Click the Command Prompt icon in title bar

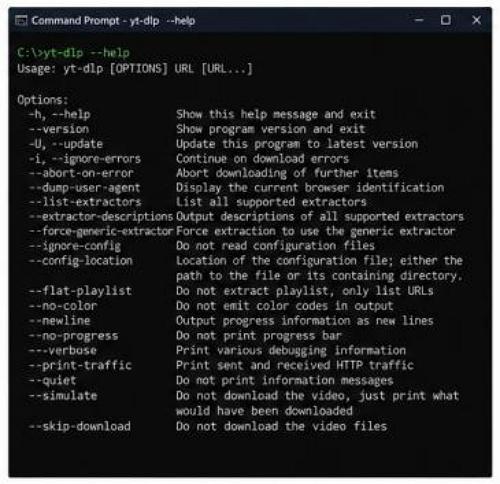(21, 21)
